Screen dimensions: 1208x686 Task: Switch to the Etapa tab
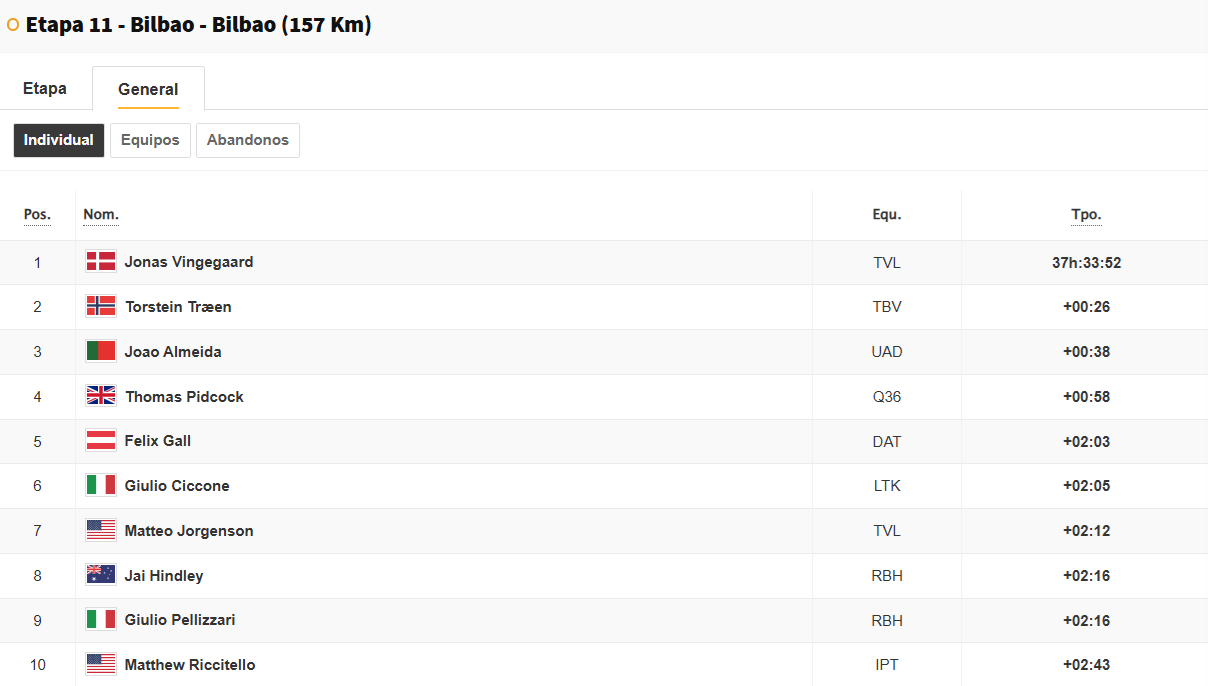pyautogui.click(x=45, y=88)
